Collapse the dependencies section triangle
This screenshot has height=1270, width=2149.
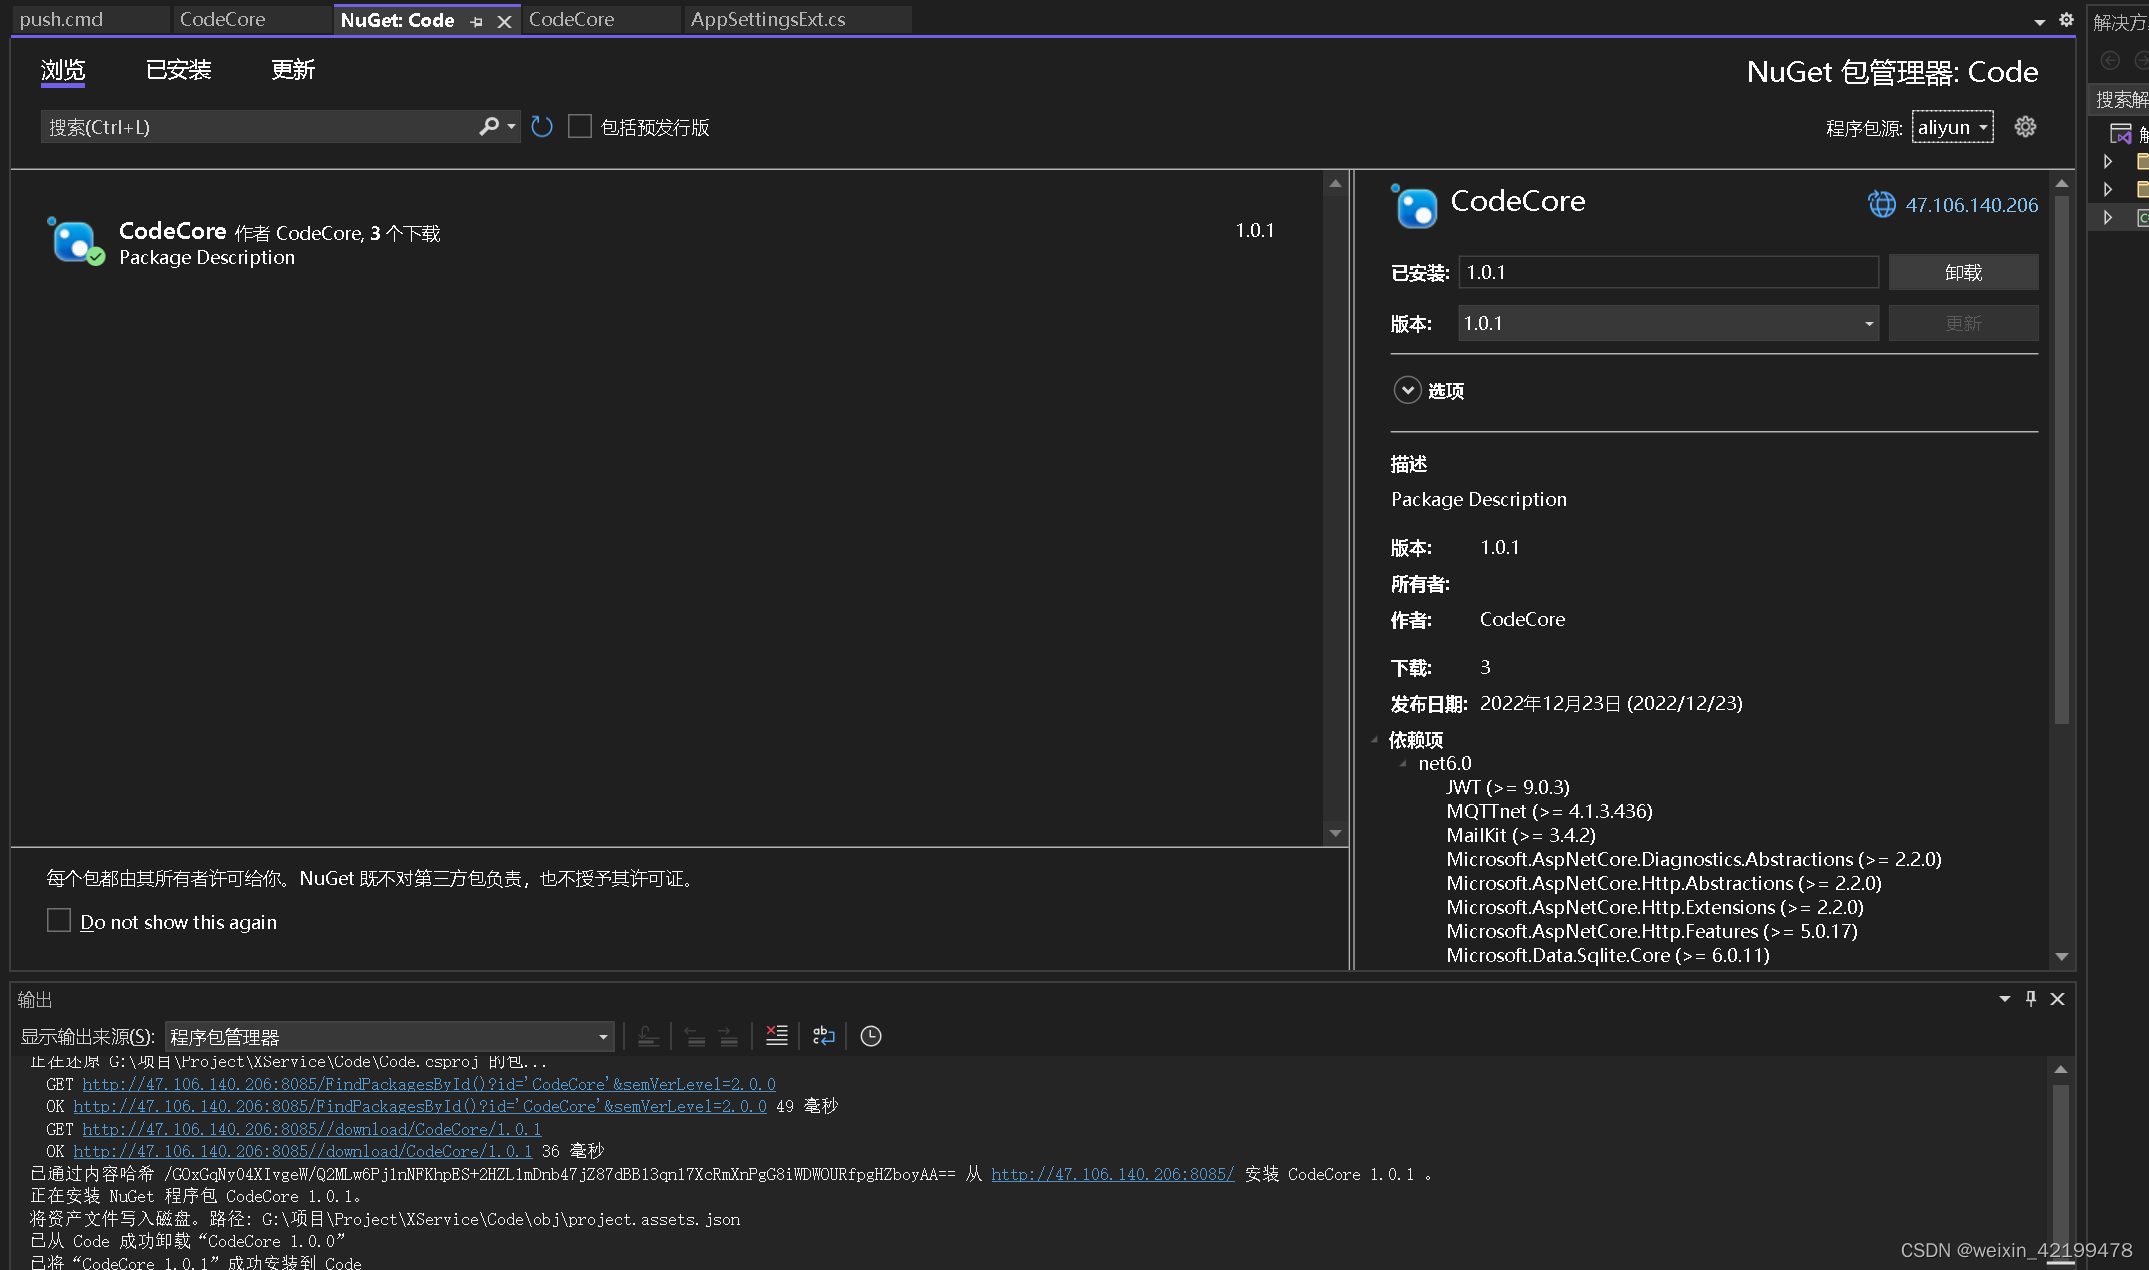tap(1374, 740)
